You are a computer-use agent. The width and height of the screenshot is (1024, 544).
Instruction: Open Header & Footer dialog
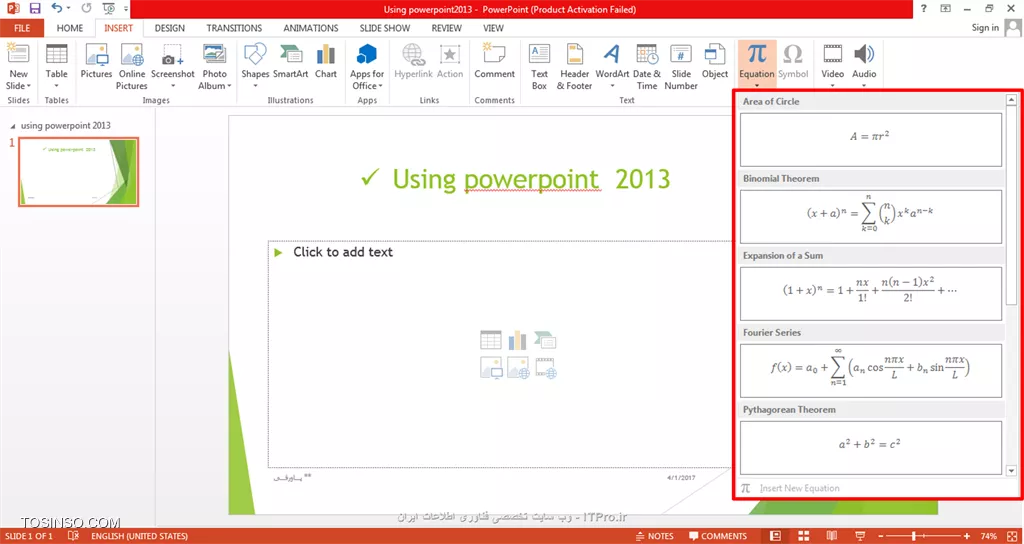click(574, 67)
